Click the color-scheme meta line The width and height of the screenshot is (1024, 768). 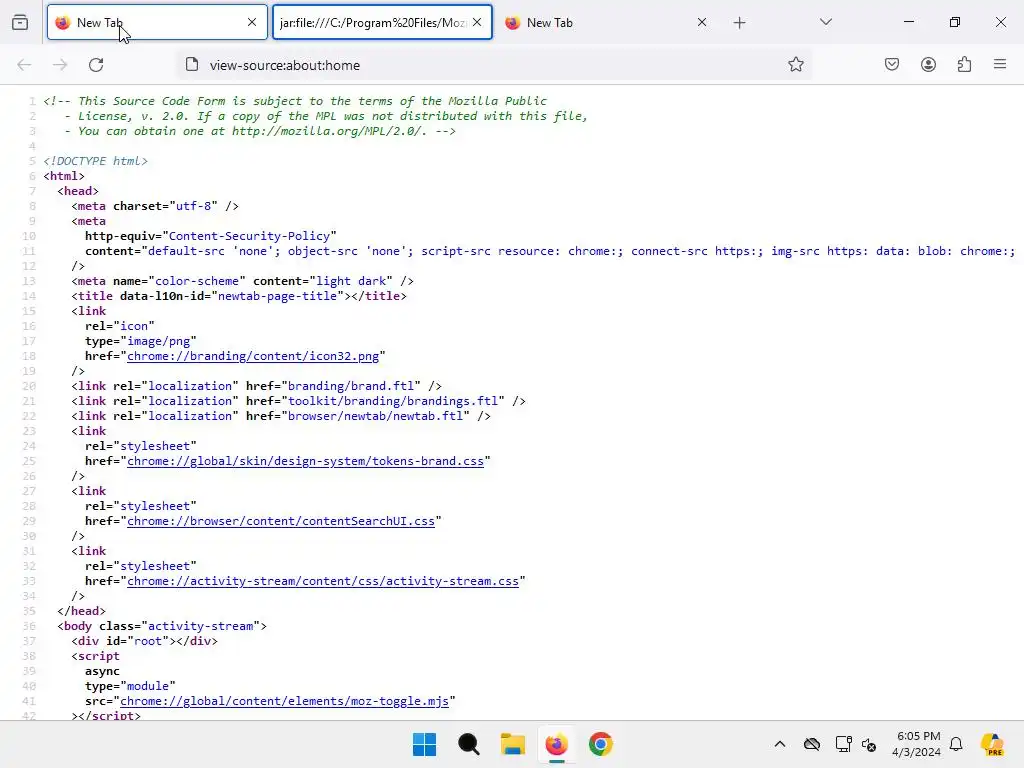(242, 281)
